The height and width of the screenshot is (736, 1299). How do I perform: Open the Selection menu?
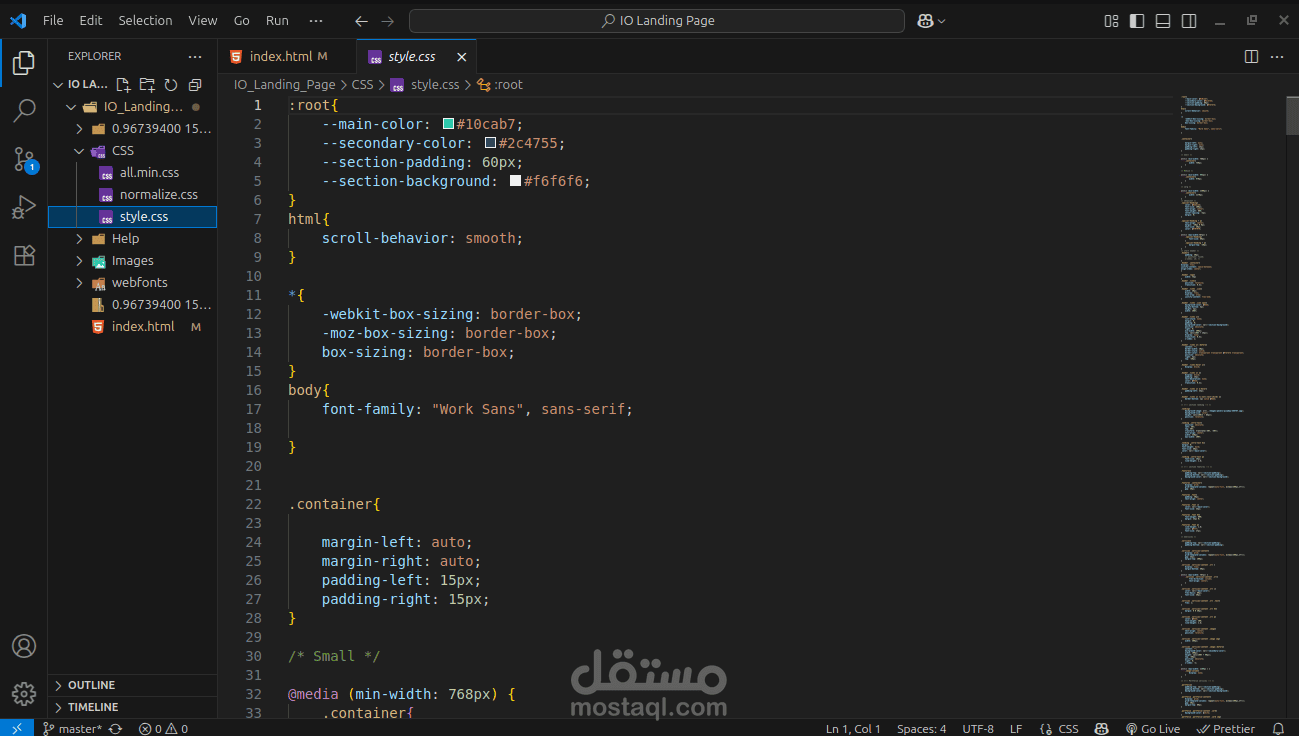coord(145,20)
